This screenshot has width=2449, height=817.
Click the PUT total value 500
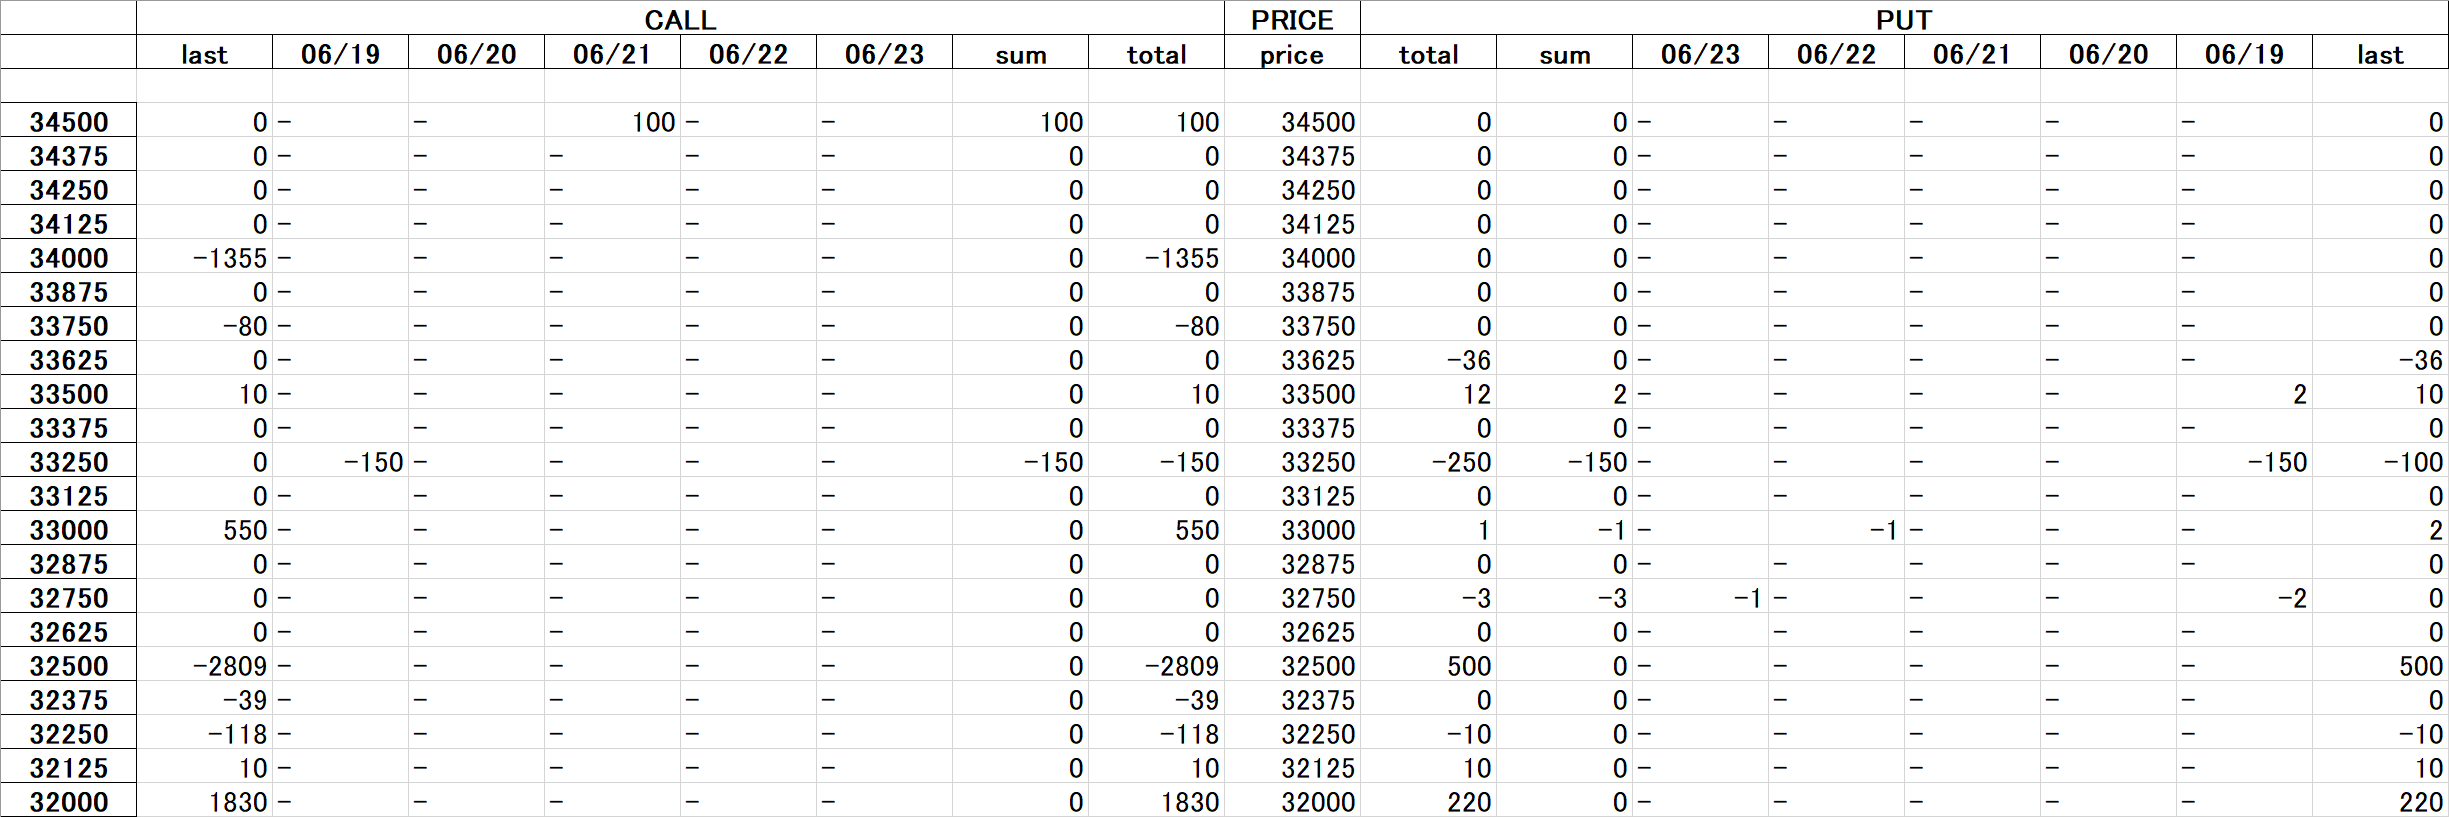tap(1428, 666)
